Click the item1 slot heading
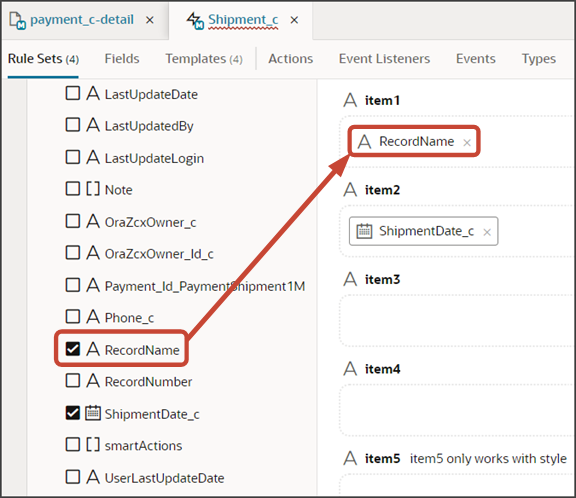Screen dimensions: 576x498 pos(382,101)
